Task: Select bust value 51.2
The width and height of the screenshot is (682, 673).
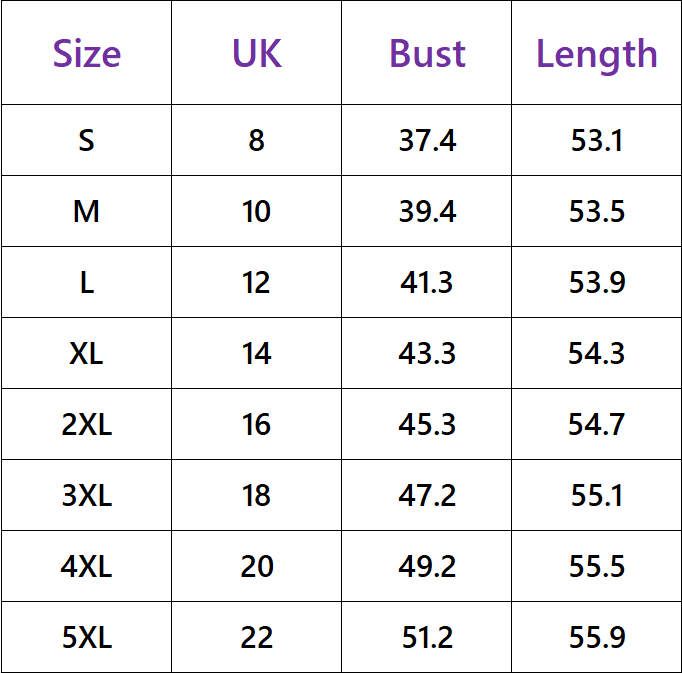Action: point(427,637)
